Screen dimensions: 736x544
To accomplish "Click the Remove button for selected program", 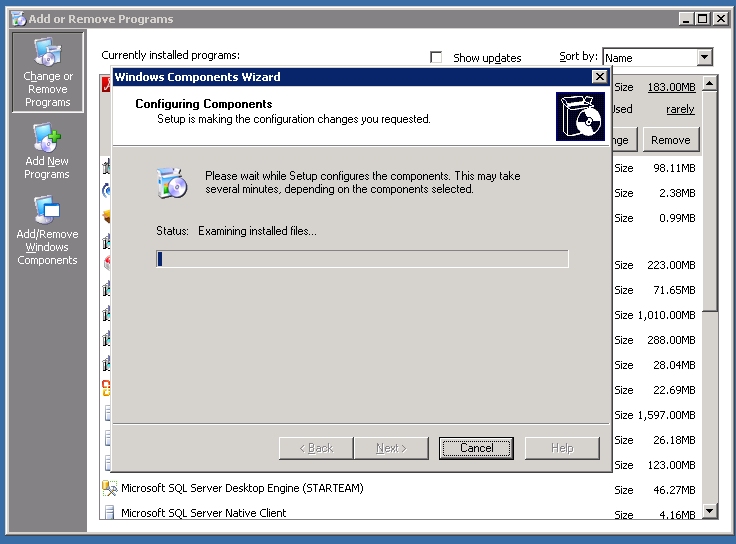I will click(x=671, y=140).
